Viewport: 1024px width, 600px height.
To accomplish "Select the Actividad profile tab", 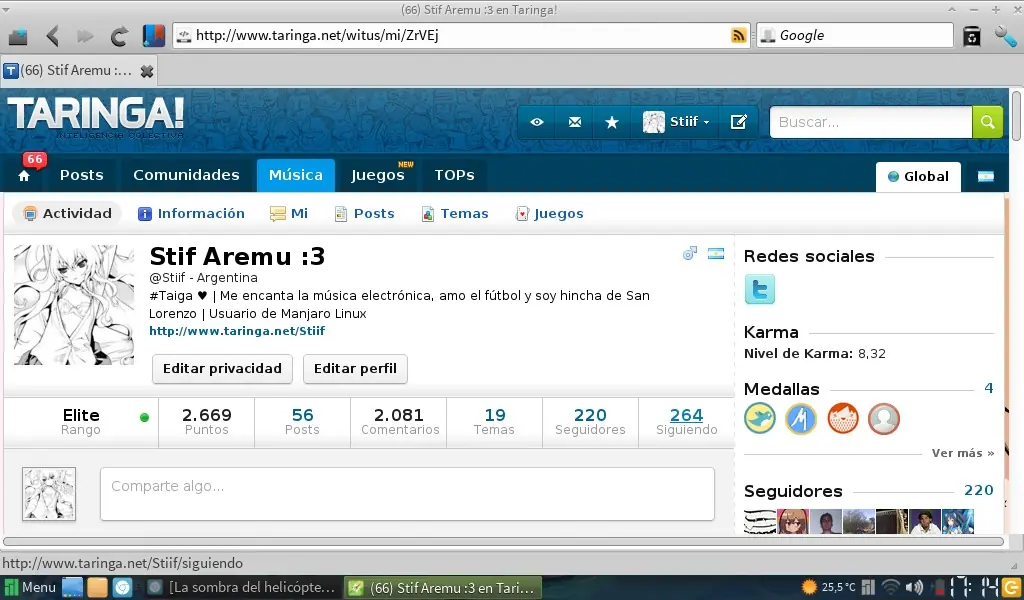I will [x=67, y=213].
